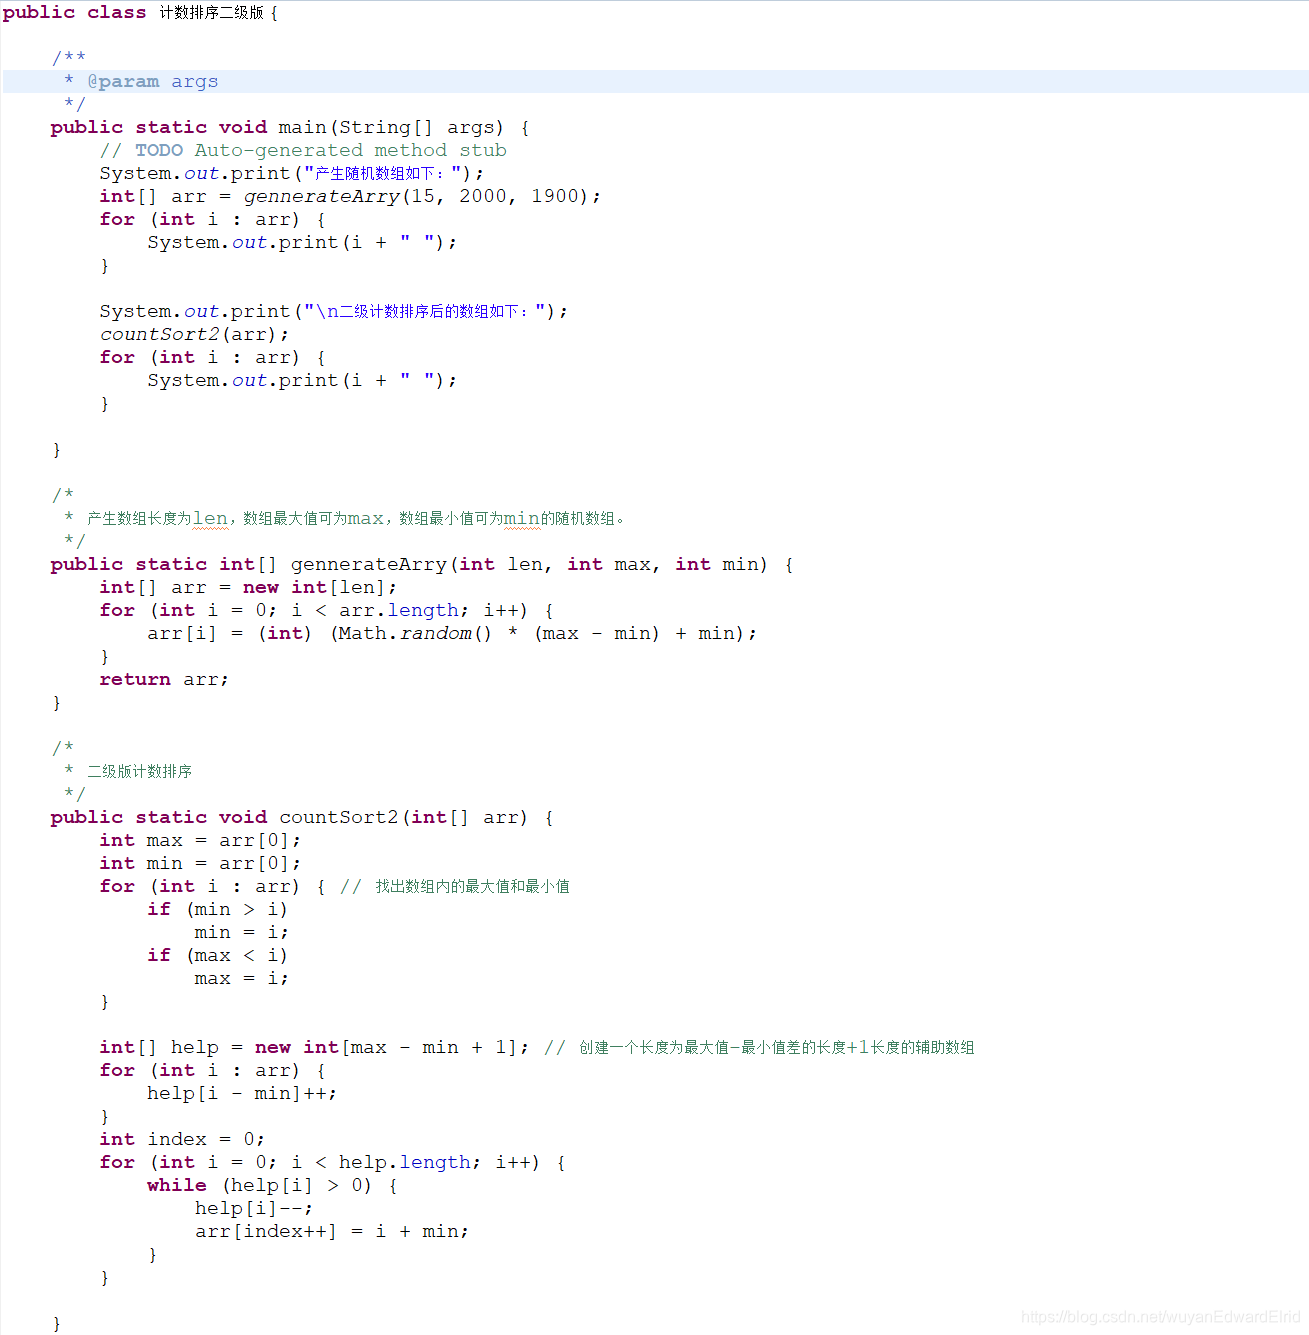Click the comment starting "创建一个长度为最大值"

click(x=776, y=1047)
